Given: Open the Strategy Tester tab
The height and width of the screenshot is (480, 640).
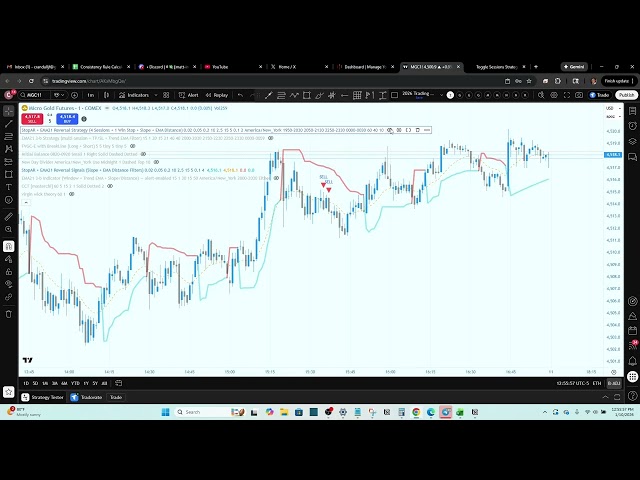Looking at the screenshot, I should (42, 397).
